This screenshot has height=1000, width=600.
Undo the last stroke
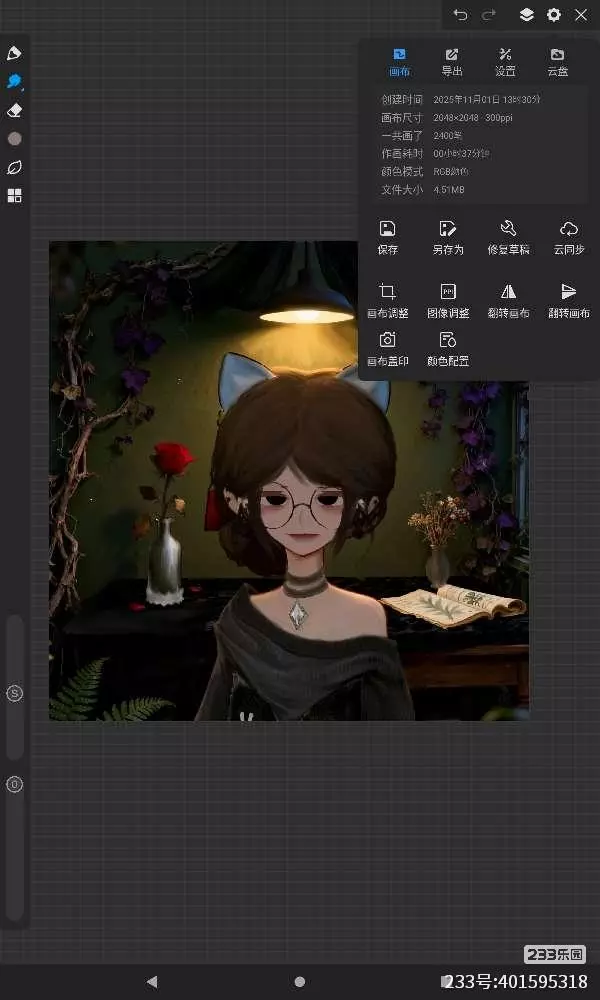460,15
